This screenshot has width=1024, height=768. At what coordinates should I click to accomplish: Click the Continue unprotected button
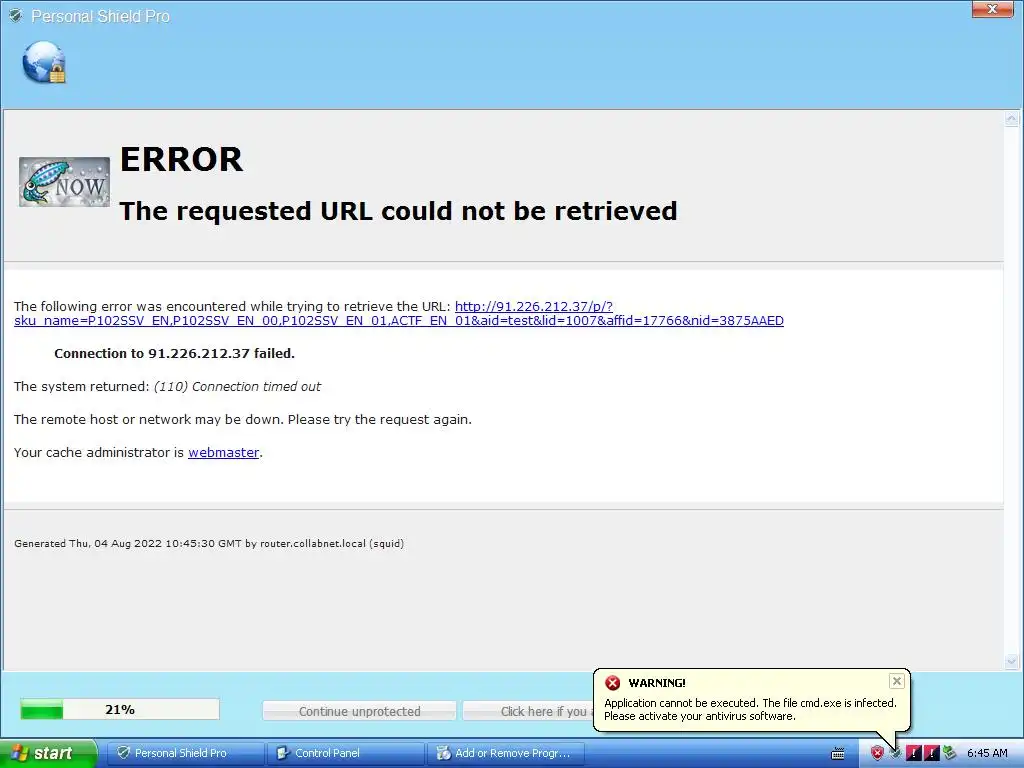(359, 711)
